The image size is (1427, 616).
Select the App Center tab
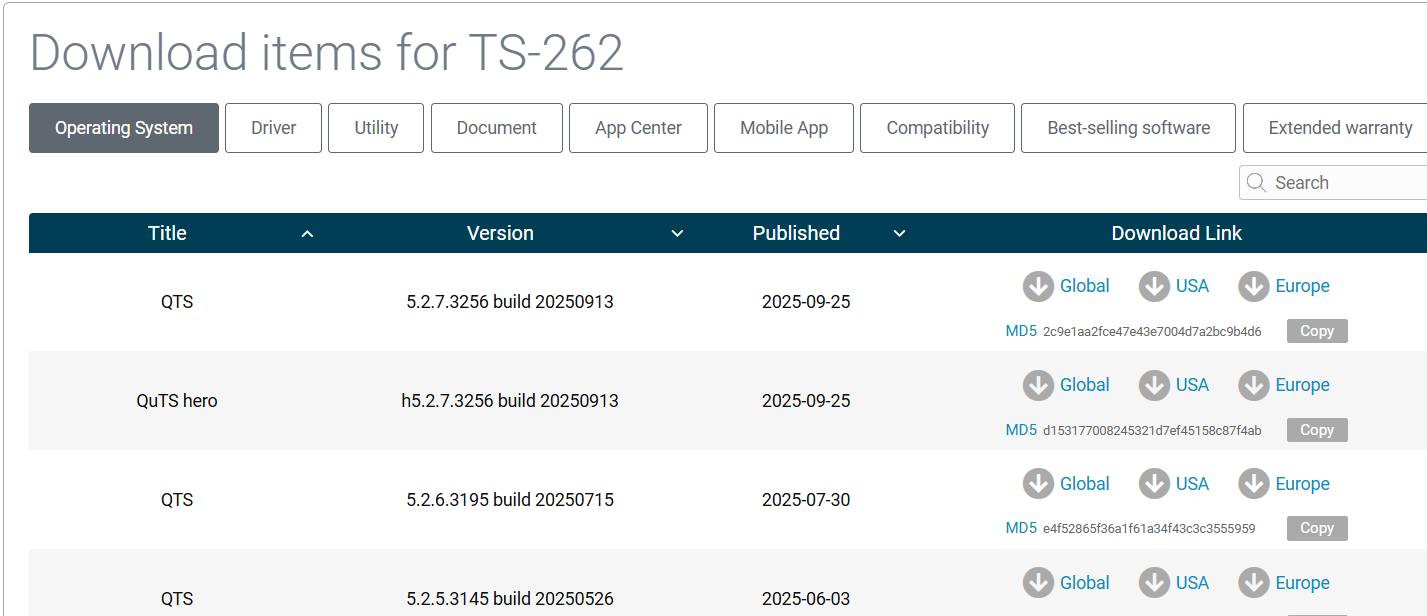[638, 128]
